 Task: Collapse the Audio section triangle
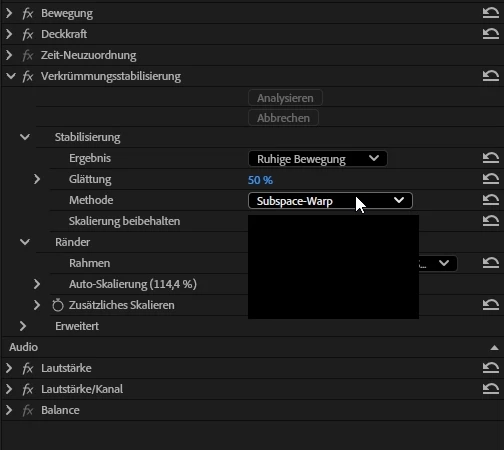click(494, 348)
